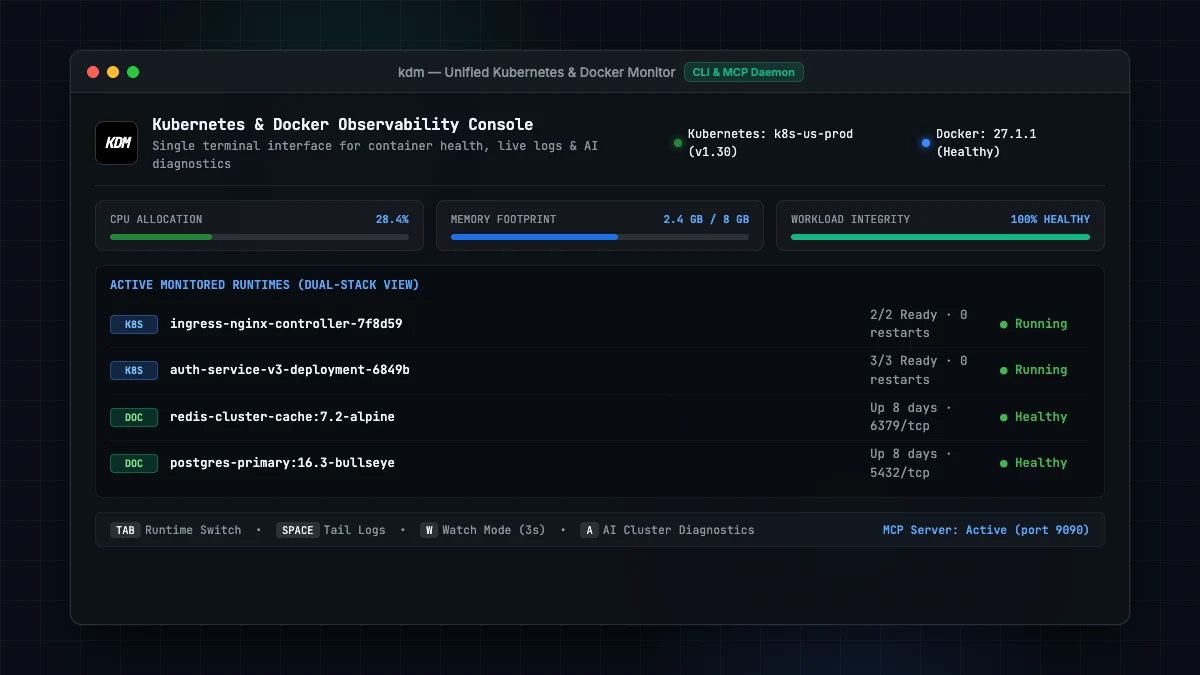Viewport: 1200px width, 675px height.
Task: Click the W key hint icon
Action: (428, 530)
